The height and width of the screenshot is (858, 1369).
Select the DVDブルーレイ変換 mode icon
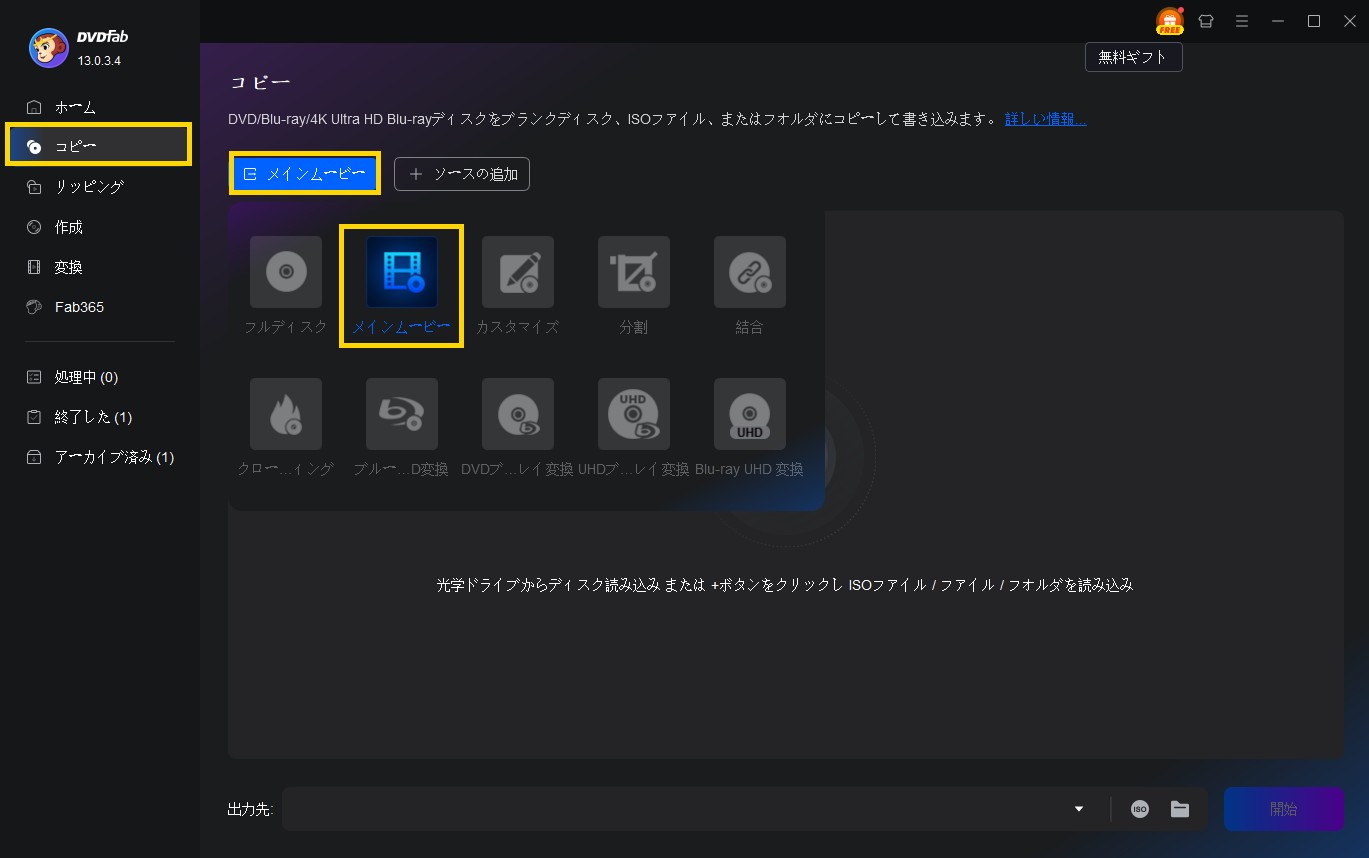click(x=518, y=414)
